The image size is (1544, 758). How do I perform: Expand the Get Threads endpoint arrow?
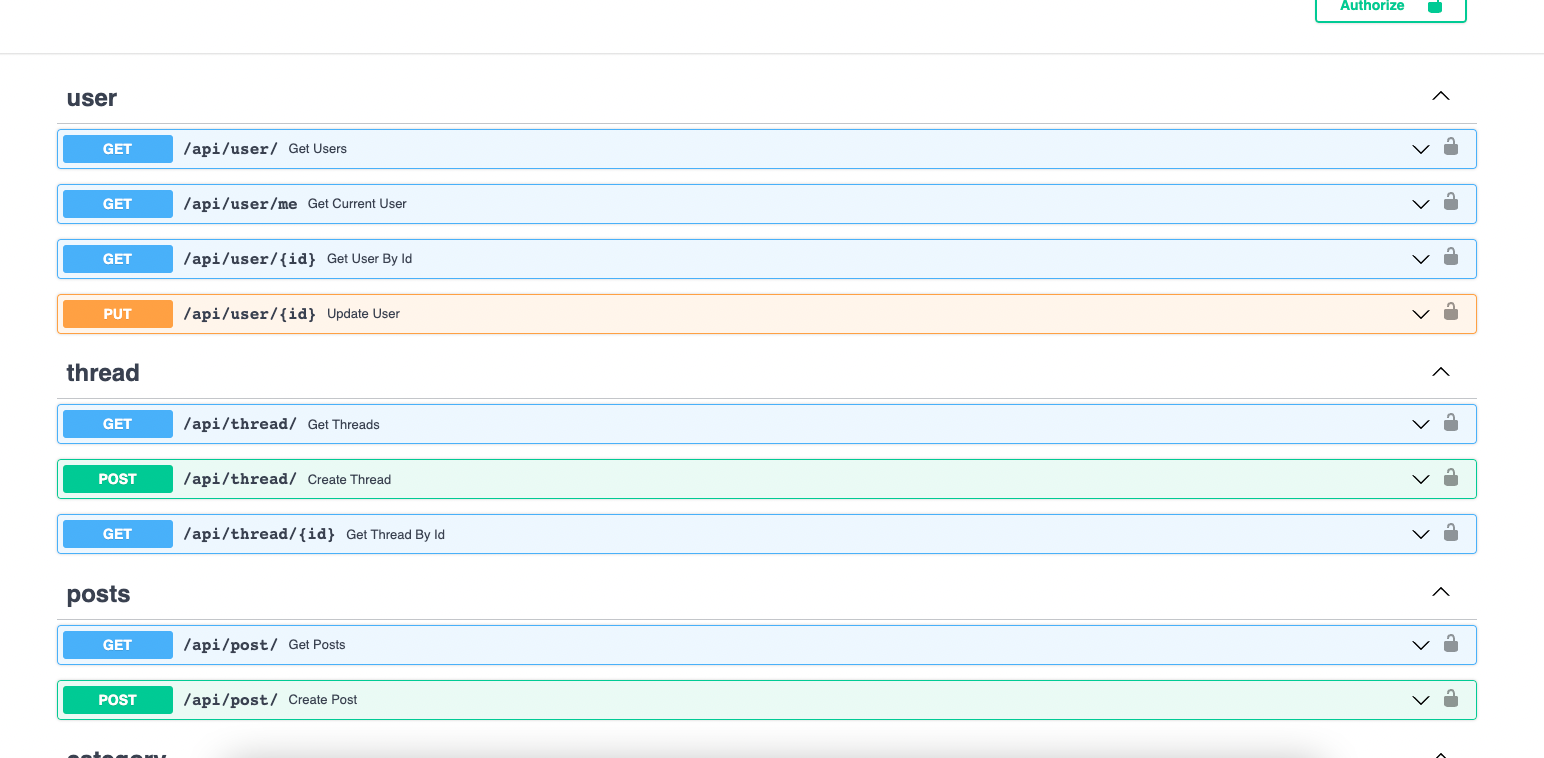pos(1420,424)
